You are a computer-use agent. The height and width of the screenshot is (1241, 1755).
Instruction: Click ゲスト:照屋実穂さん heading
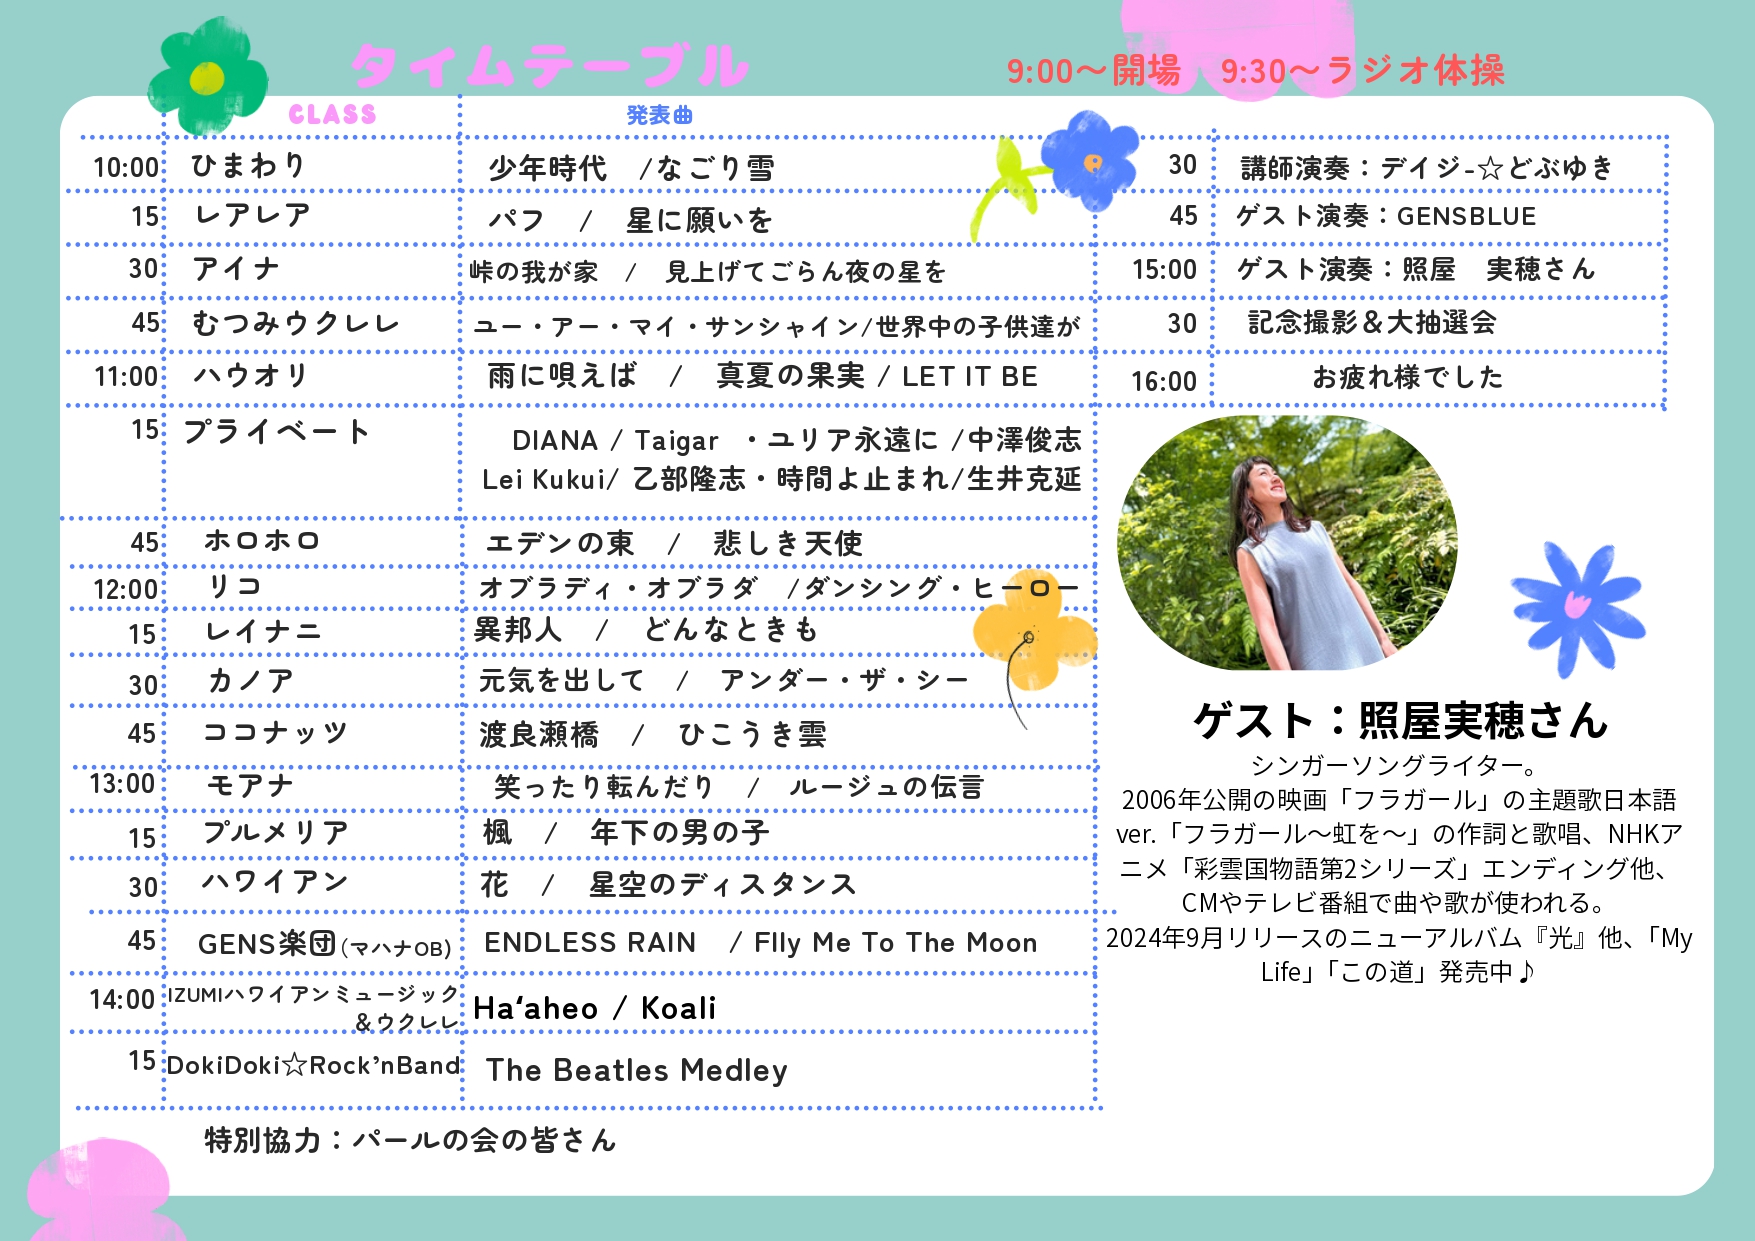1401,720
